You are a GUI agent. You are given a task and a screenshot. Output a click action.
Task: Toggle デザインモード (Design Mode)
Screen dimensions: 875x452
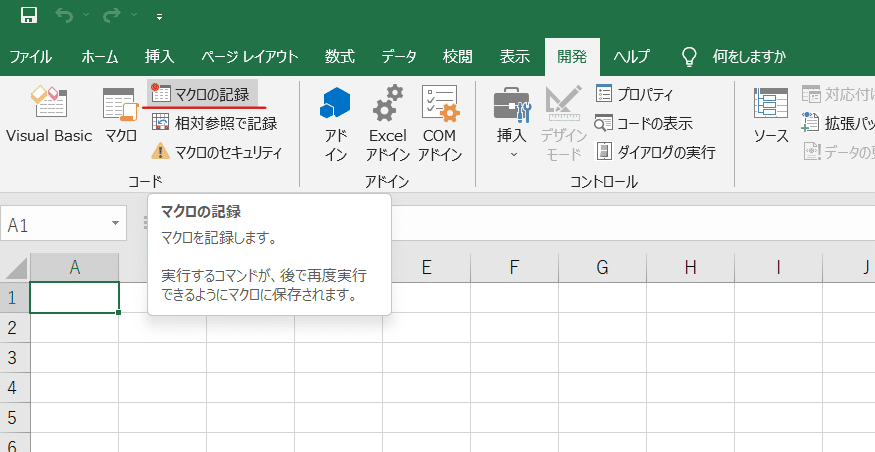563,123
